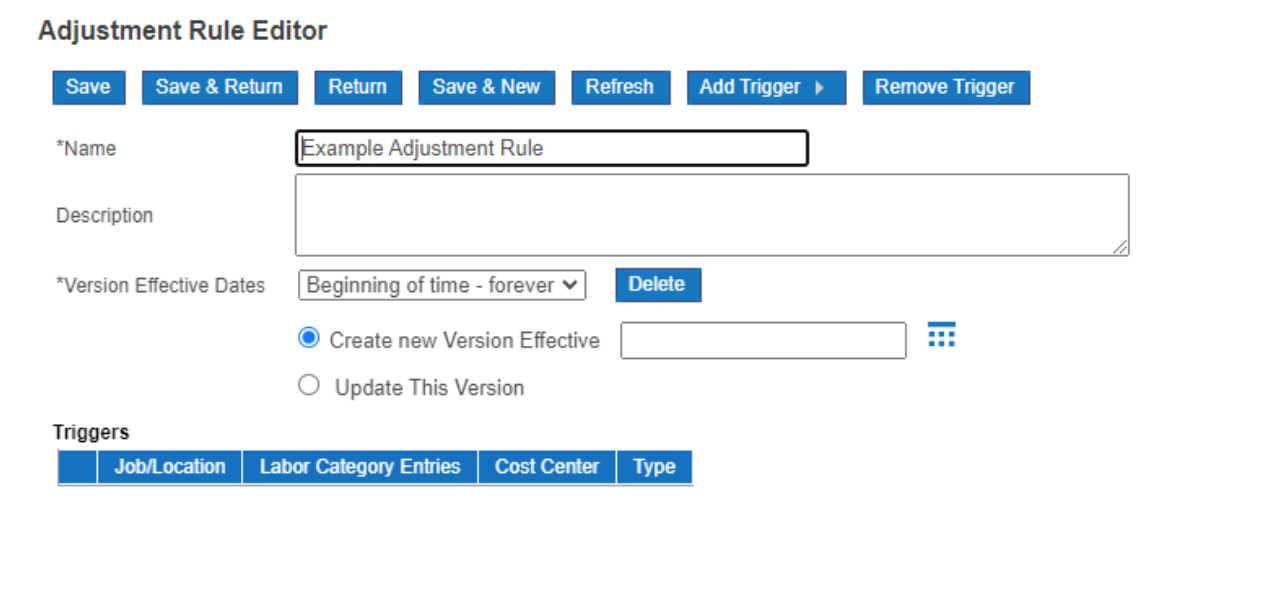Image resolution: width=1278 pixels, height=594 pixels.
Task: Open the calendar date picker
Action: point(941,334)
